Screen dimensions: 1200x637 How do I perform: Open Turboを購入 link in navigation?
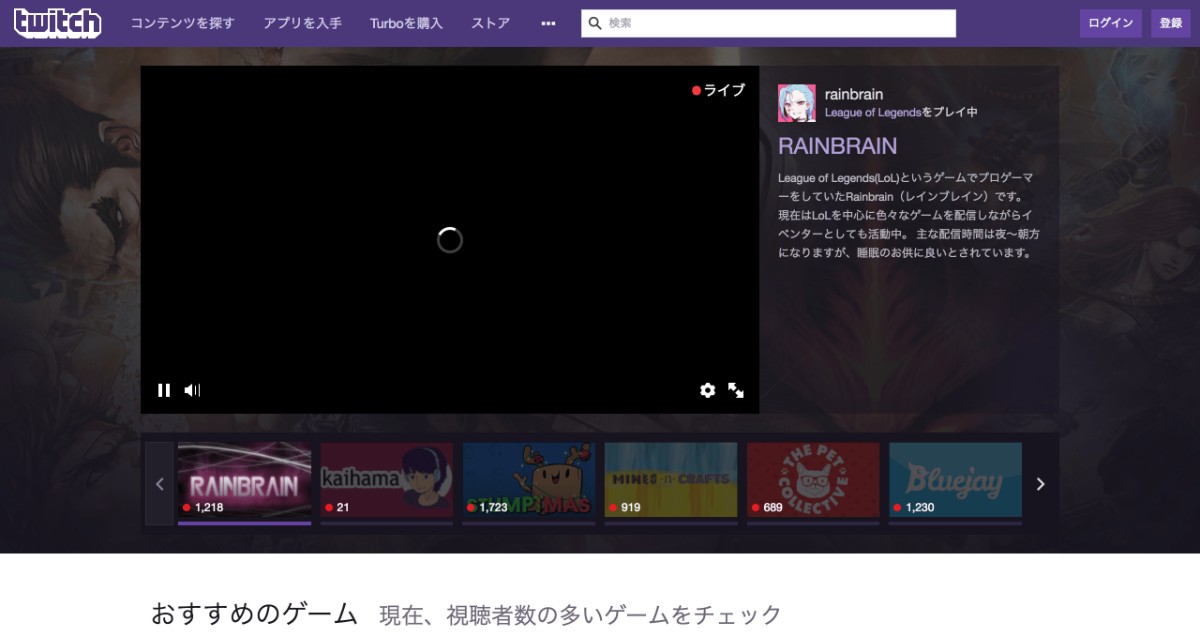(406, 23)
